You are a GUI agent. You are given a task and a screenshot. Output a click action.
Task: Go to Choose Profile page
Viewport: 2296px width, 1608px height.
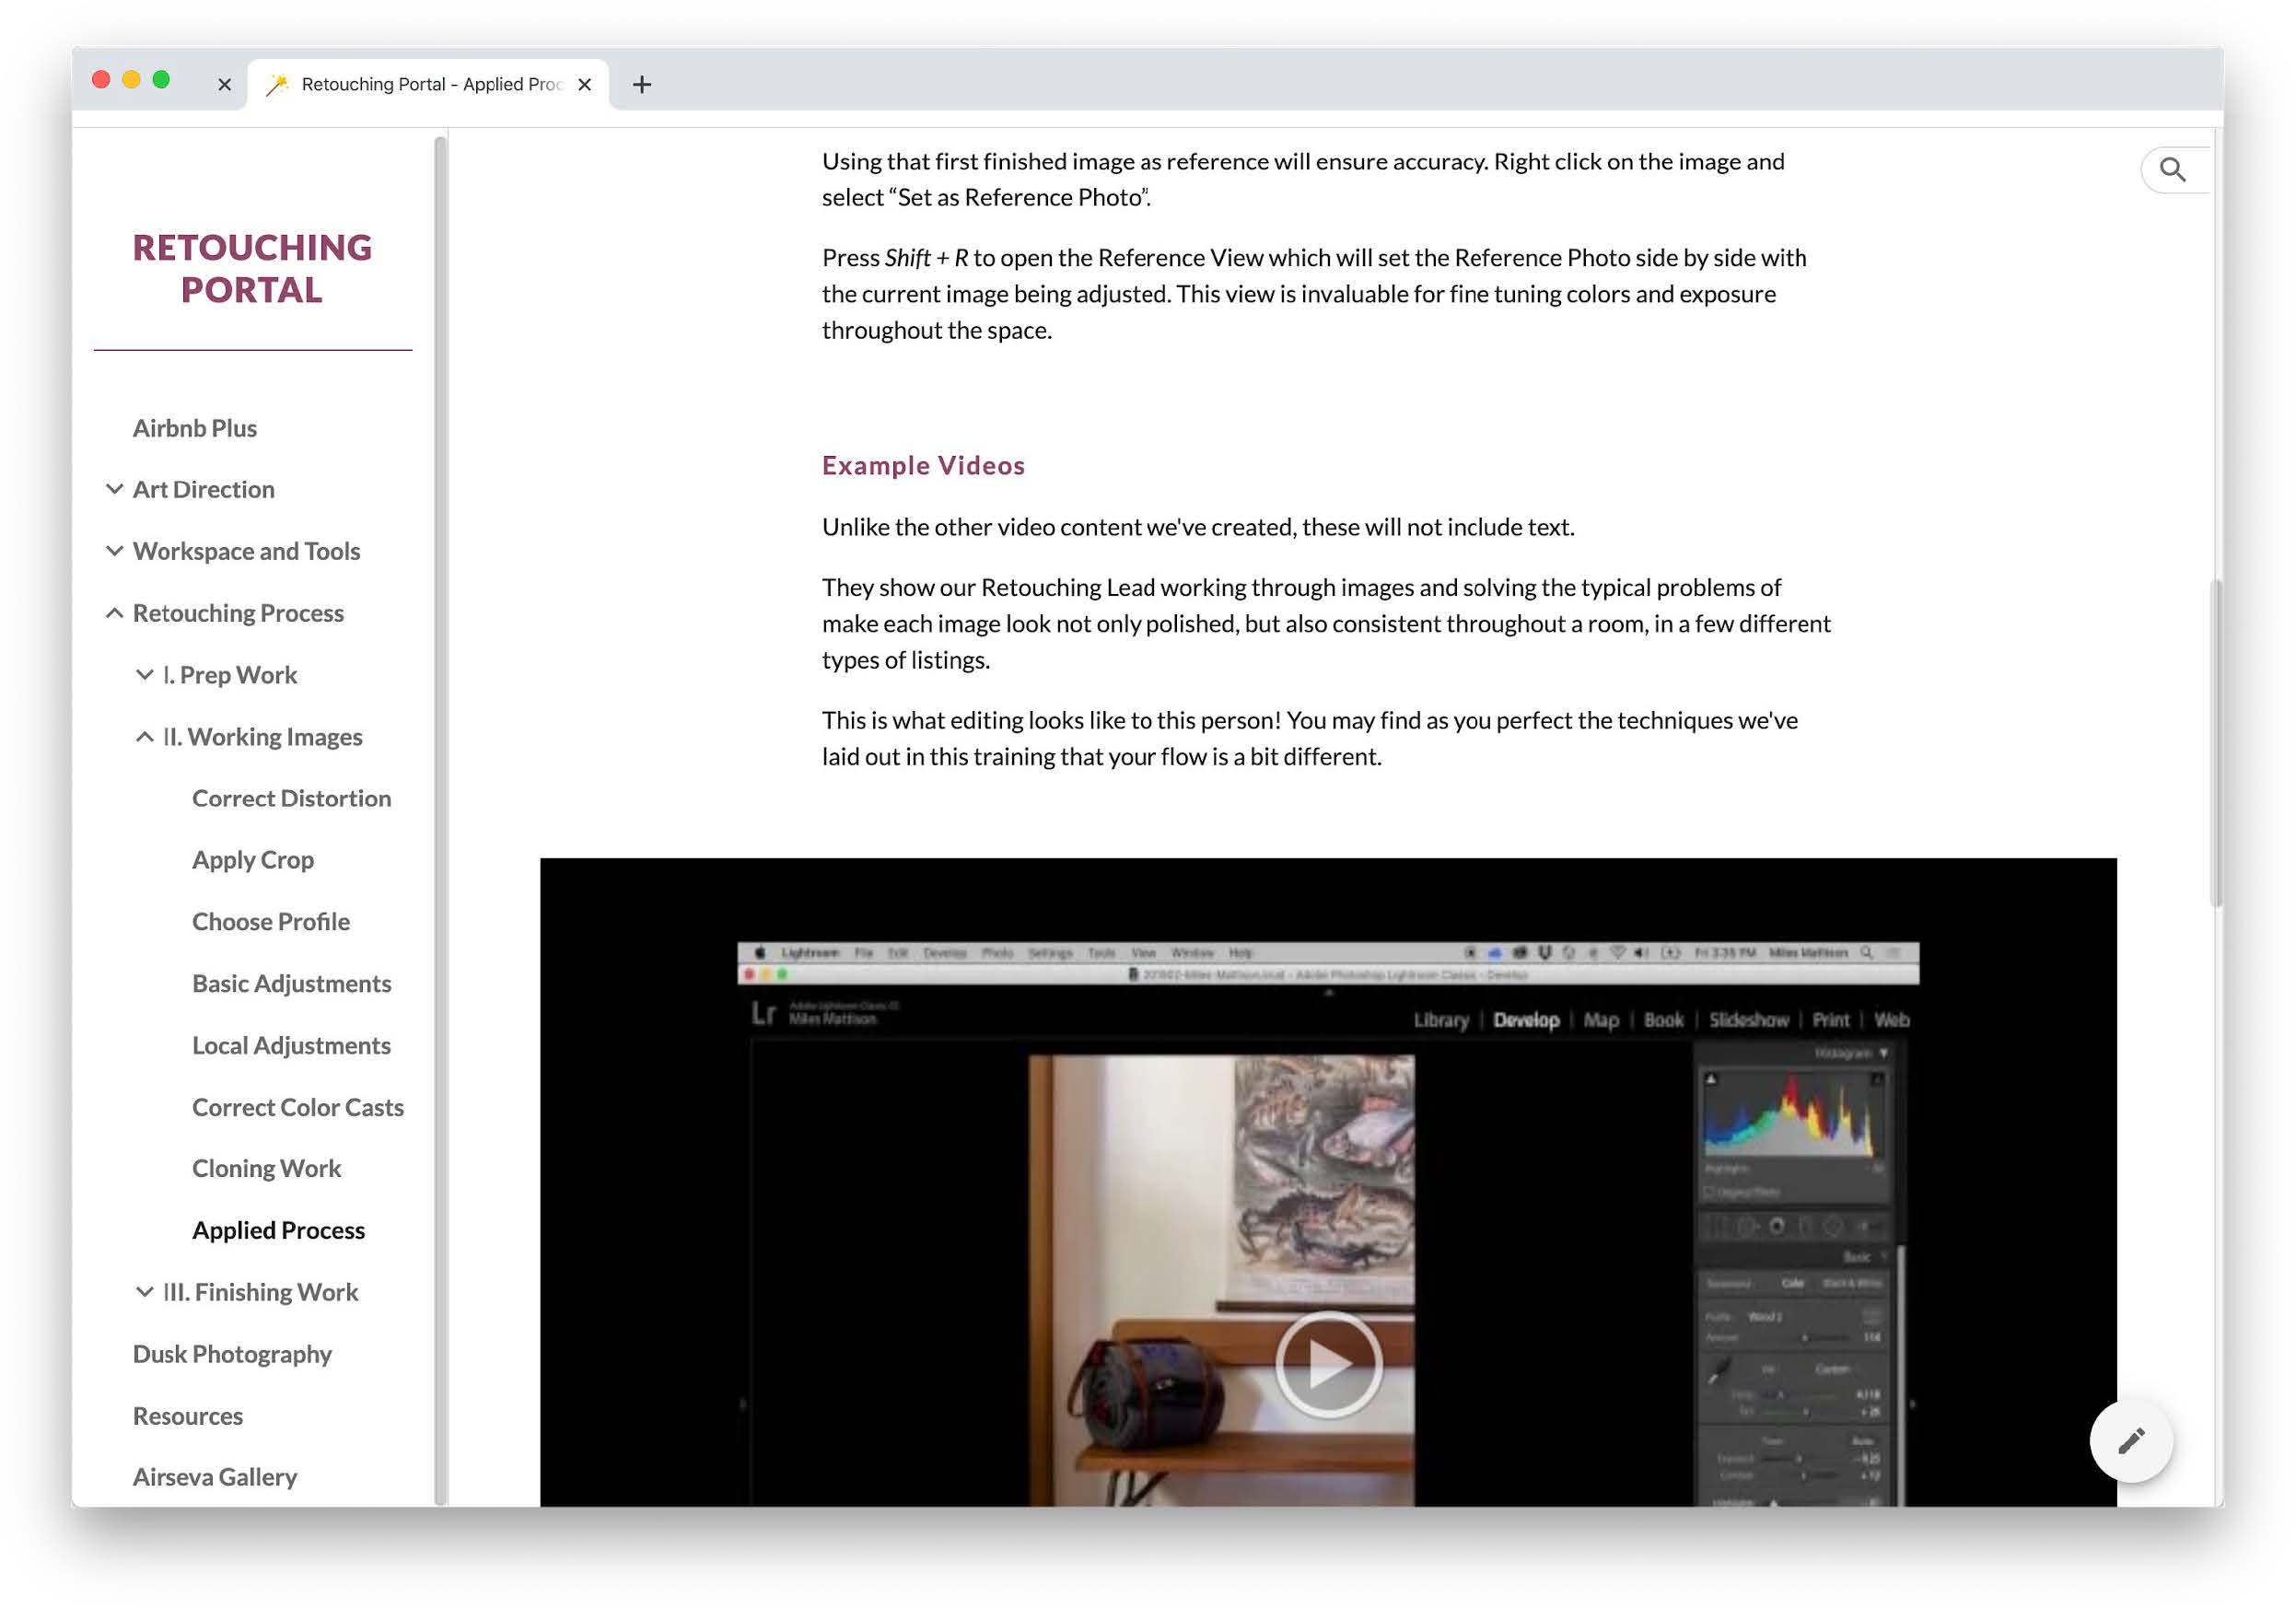tap(271, 922)
